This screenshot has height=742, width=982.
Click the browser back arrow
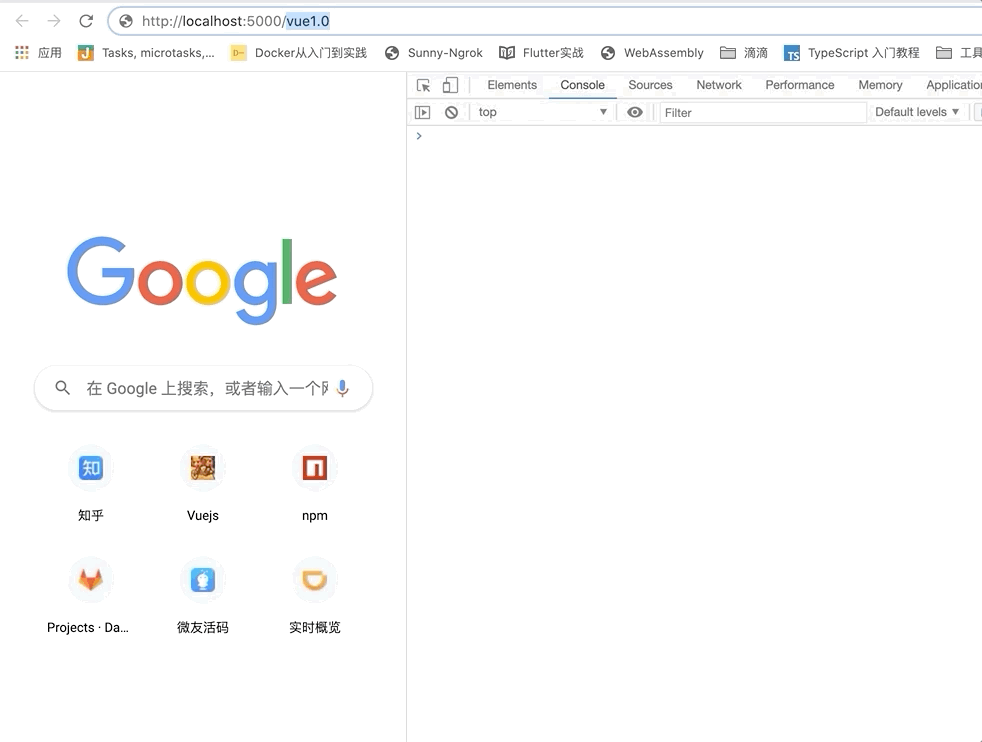click(x=22, y=21)
